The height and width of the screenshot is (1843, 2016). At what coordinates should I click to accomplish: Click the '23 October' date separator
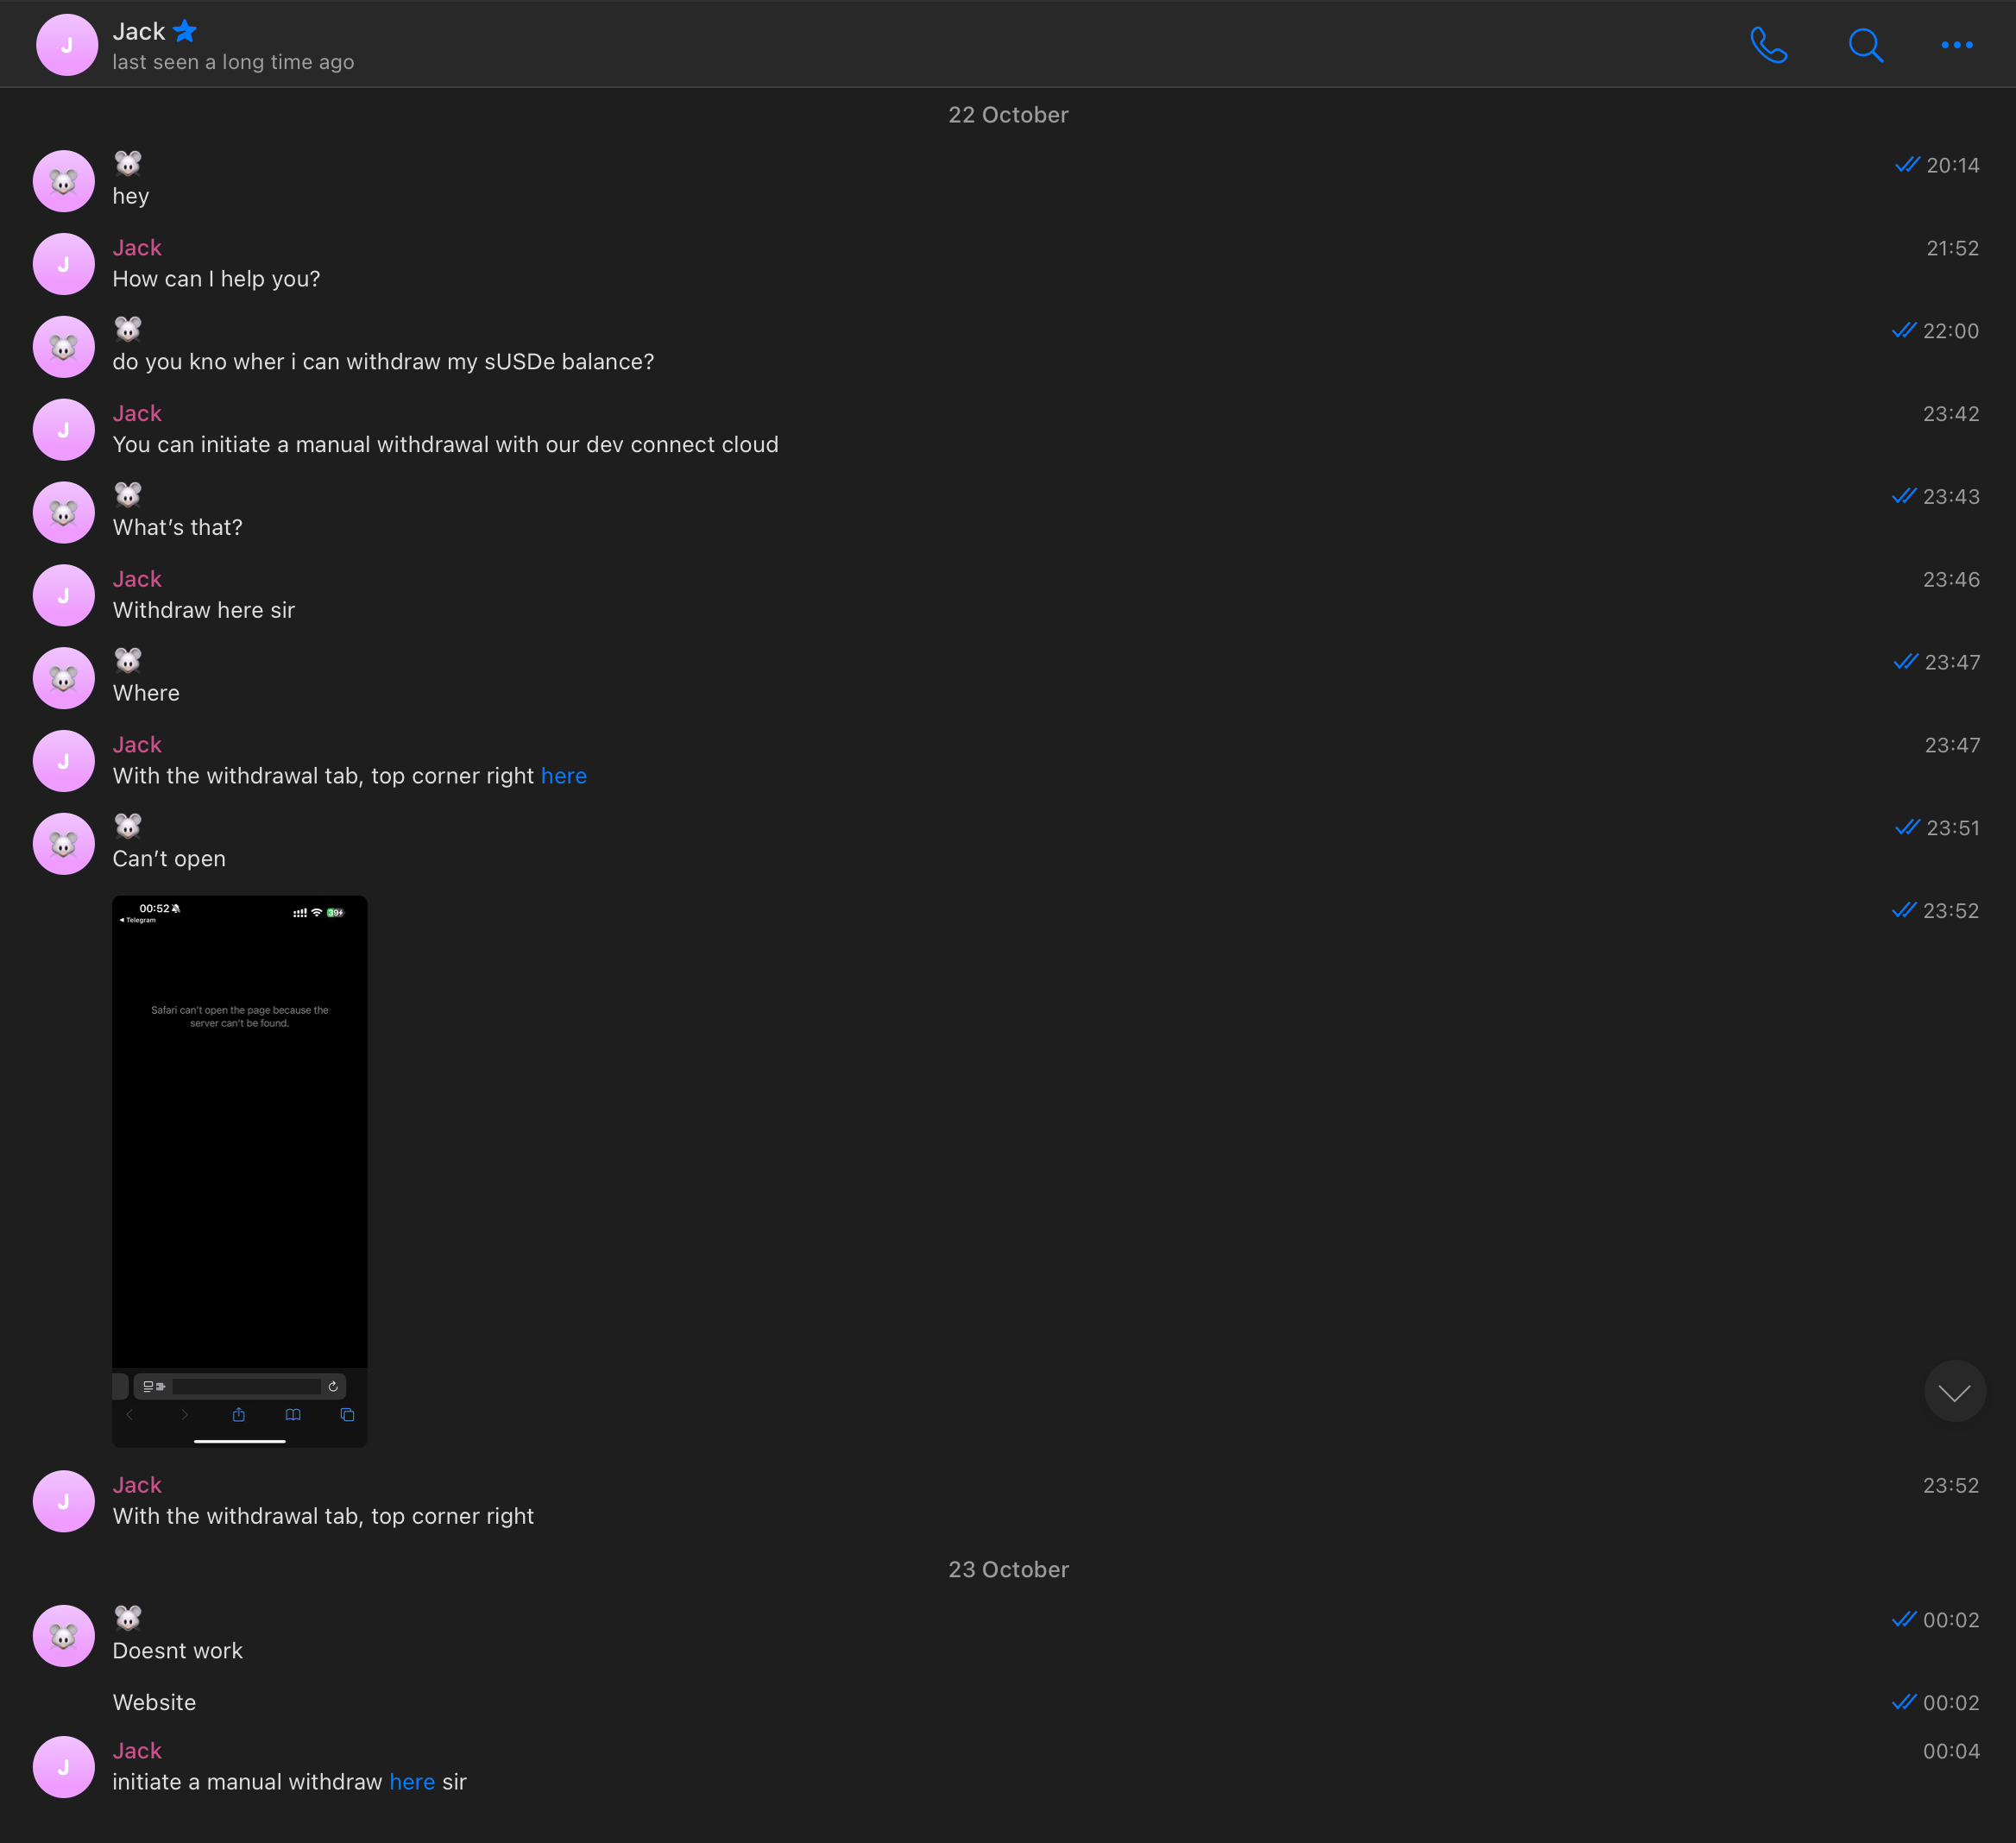(1008, 1569)
